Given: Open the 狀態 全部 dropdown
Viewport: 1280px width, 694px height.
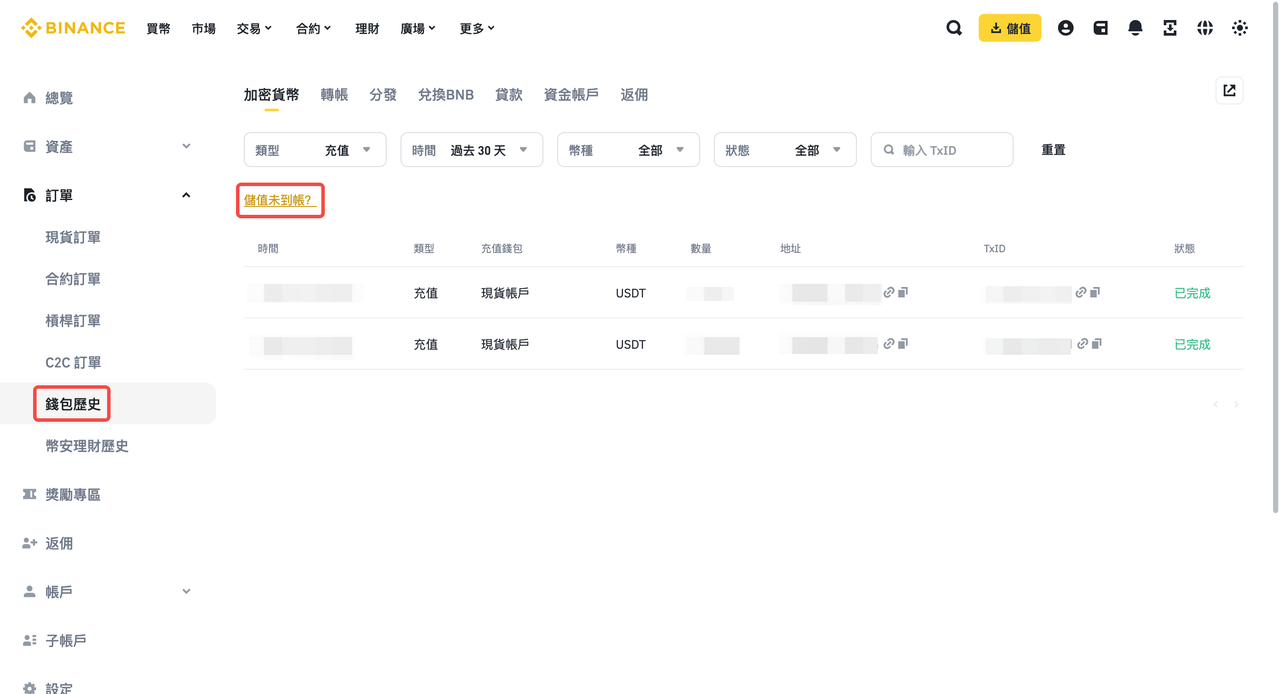Looking at the screenshot, I should (x=784, y=150).
